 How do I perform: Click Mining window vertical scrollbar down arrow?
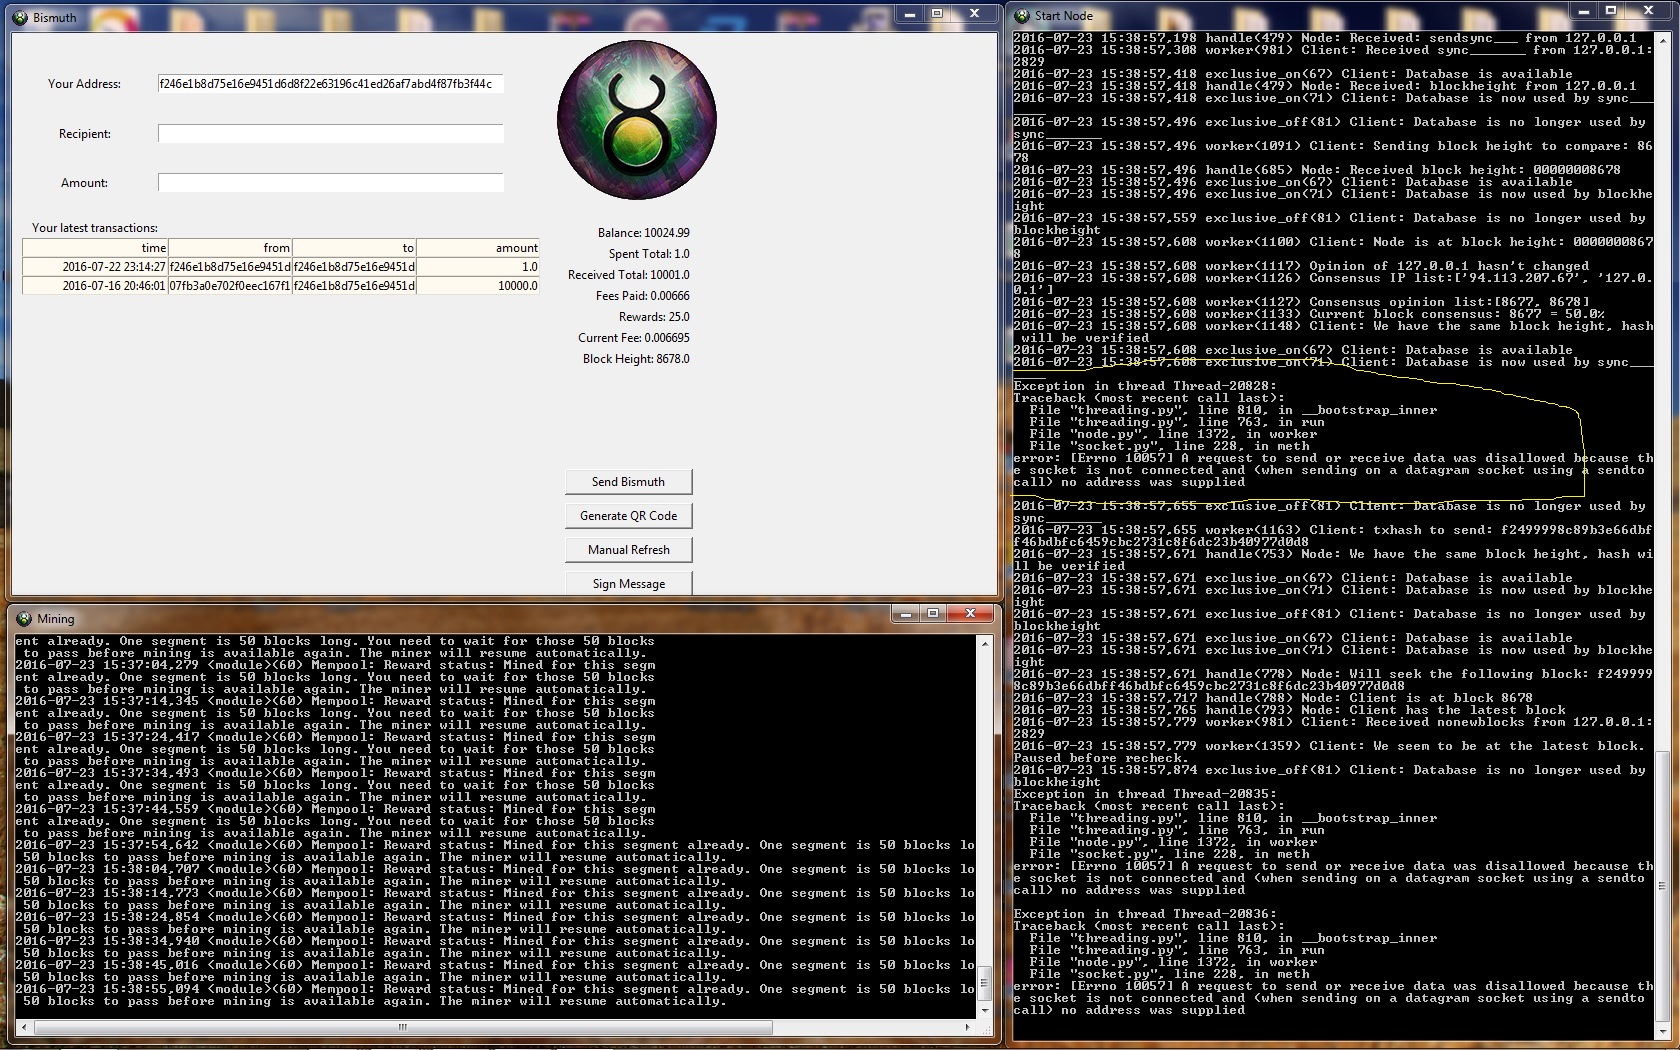point(985,1011)
